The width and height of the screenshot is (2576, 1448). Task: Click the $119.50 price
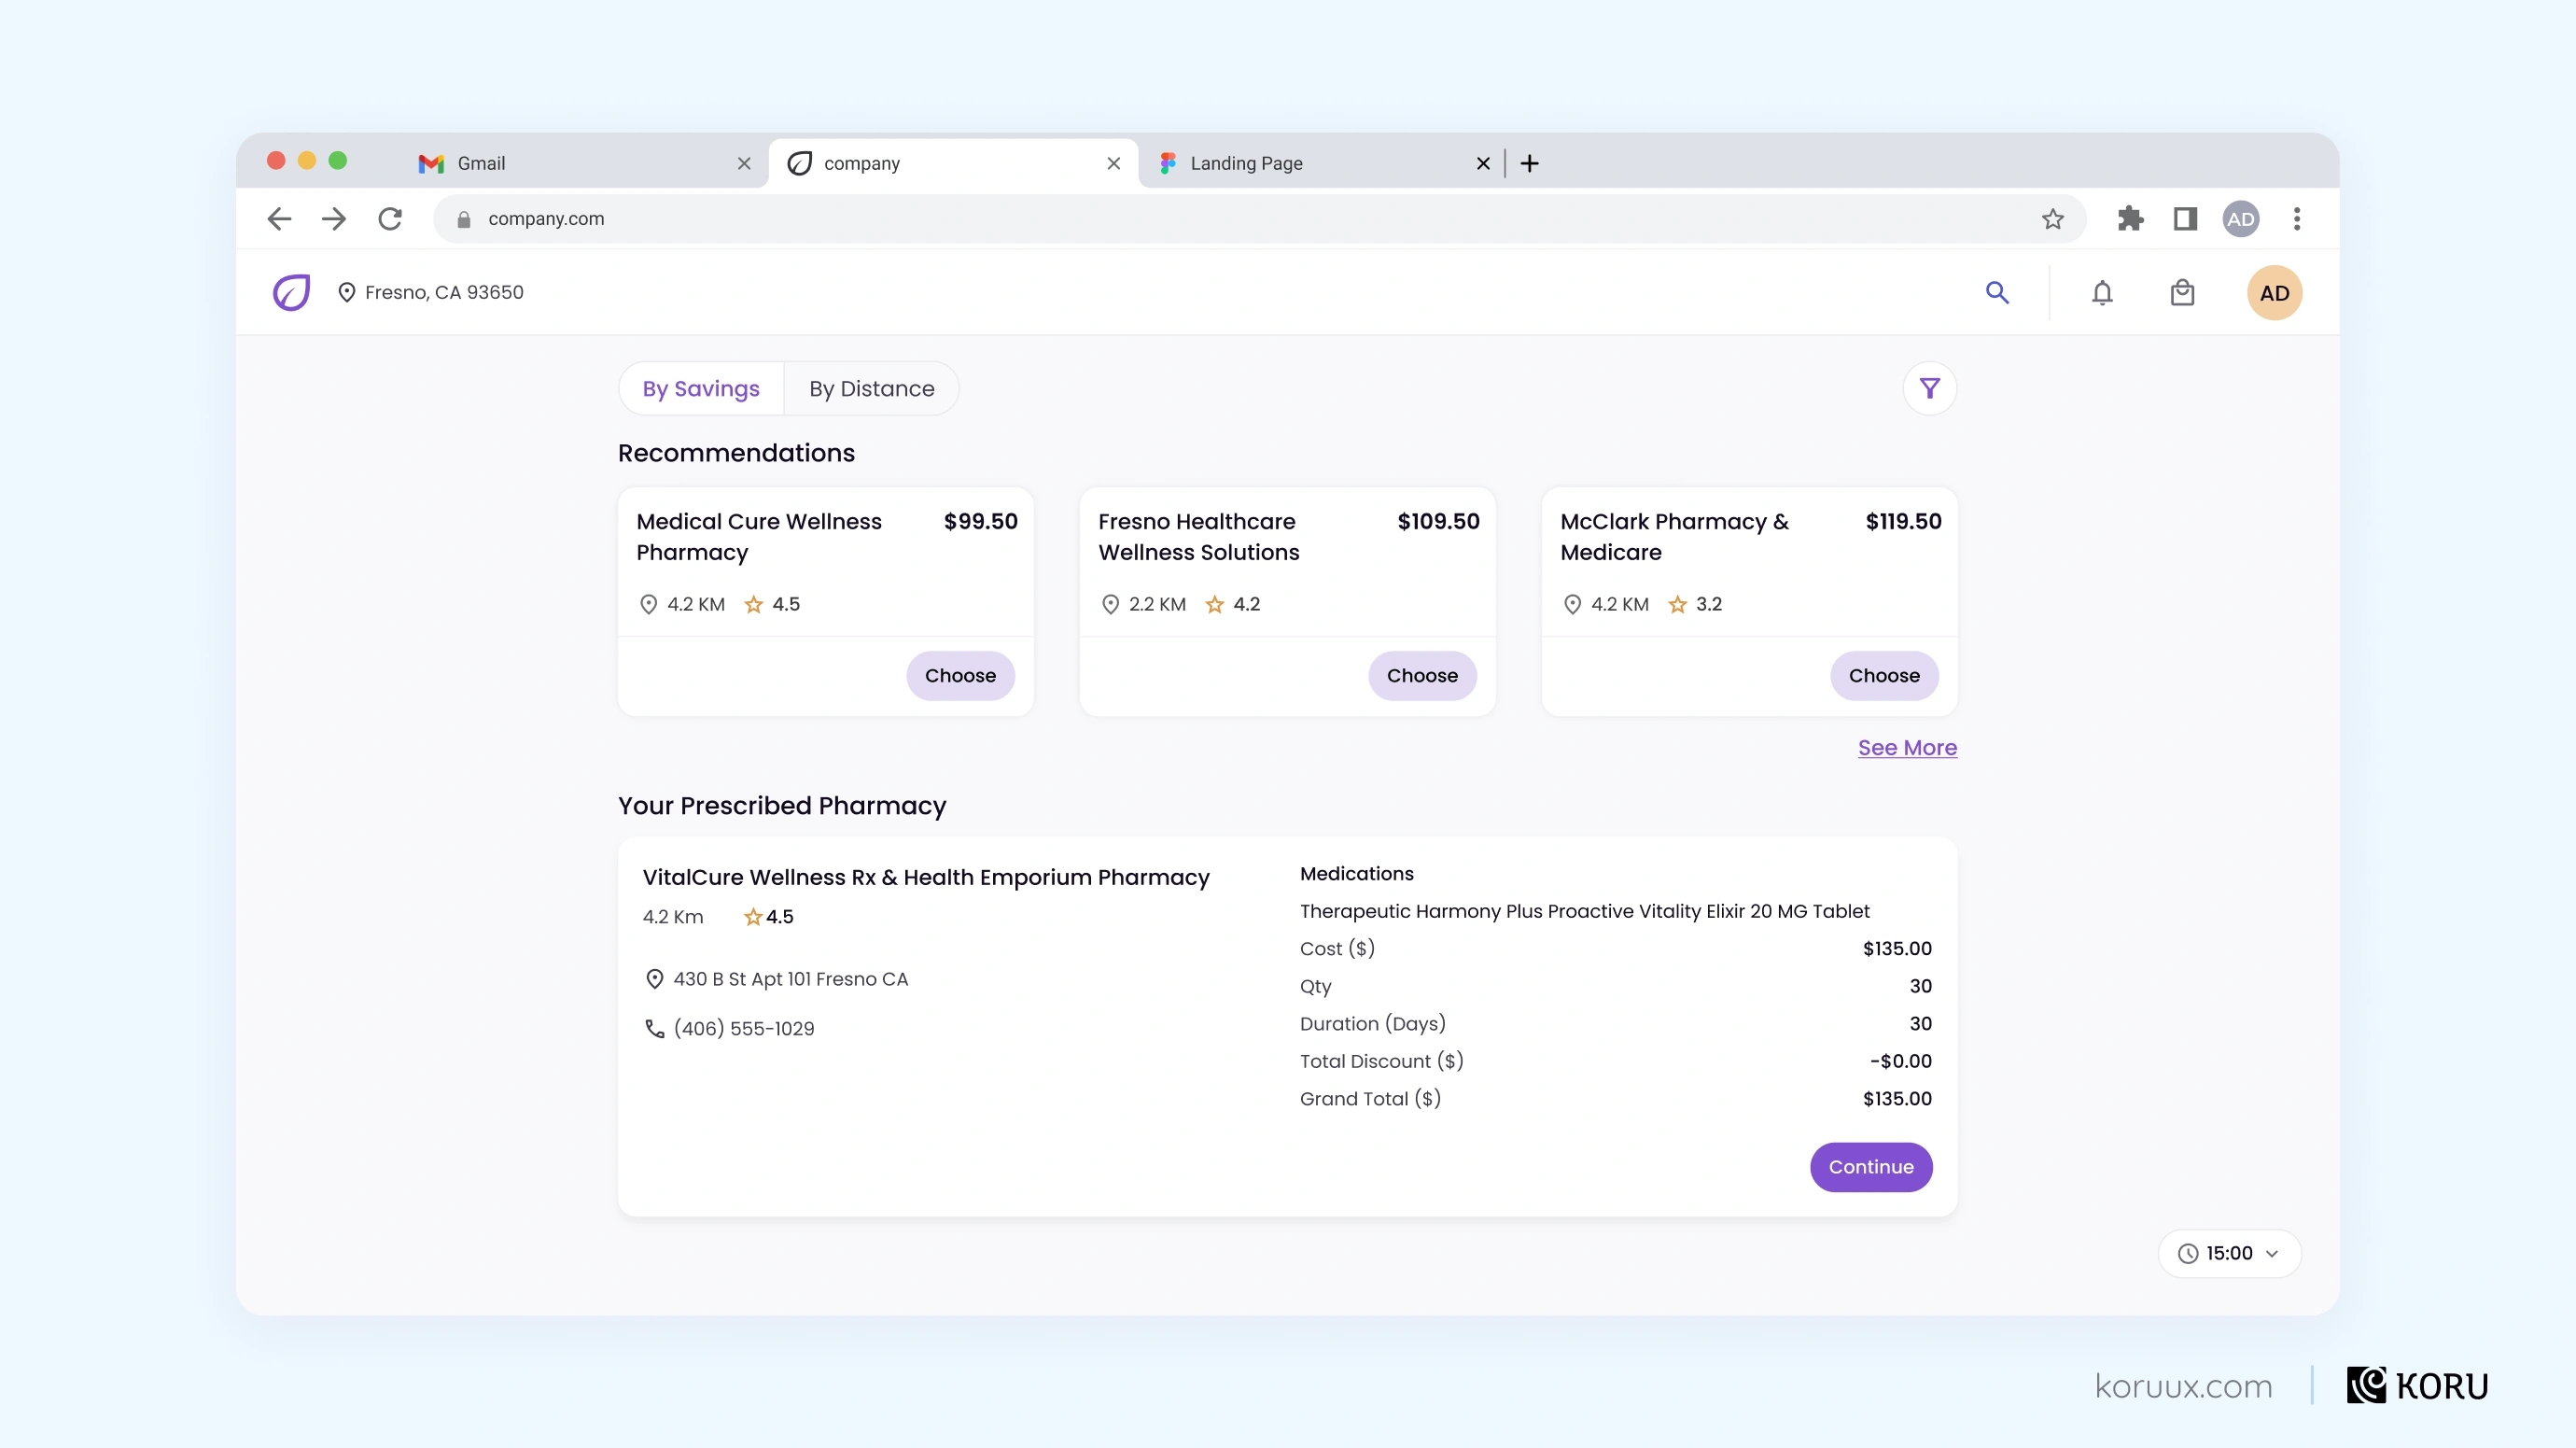tap(1903, 521)
